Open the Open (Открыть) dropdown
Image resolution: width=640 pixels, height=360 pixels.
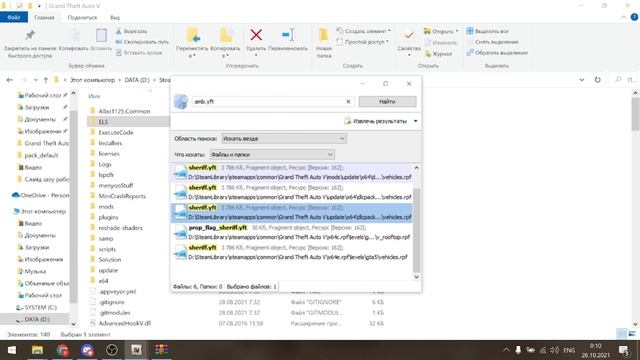441,31
